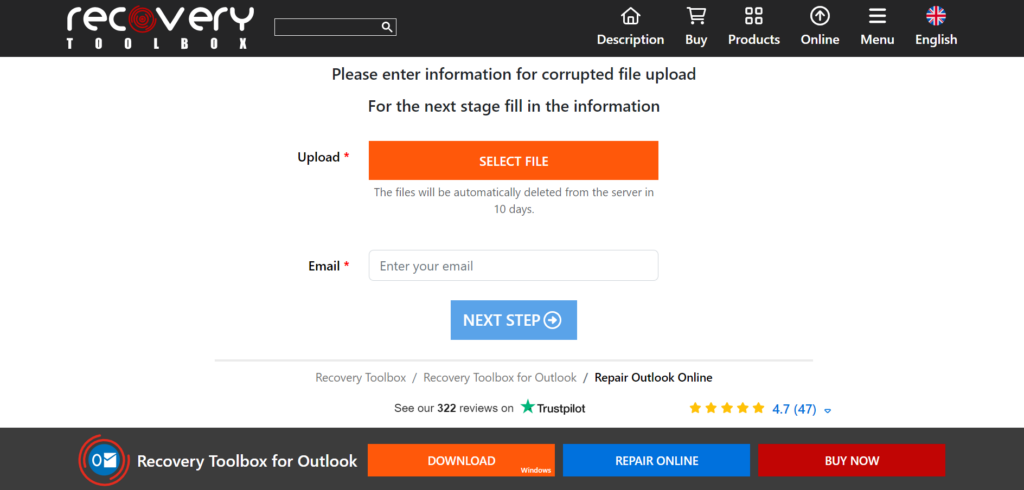Click the Enter your email field
This screenshot has width=1024, height=490.
coord(513,266)
